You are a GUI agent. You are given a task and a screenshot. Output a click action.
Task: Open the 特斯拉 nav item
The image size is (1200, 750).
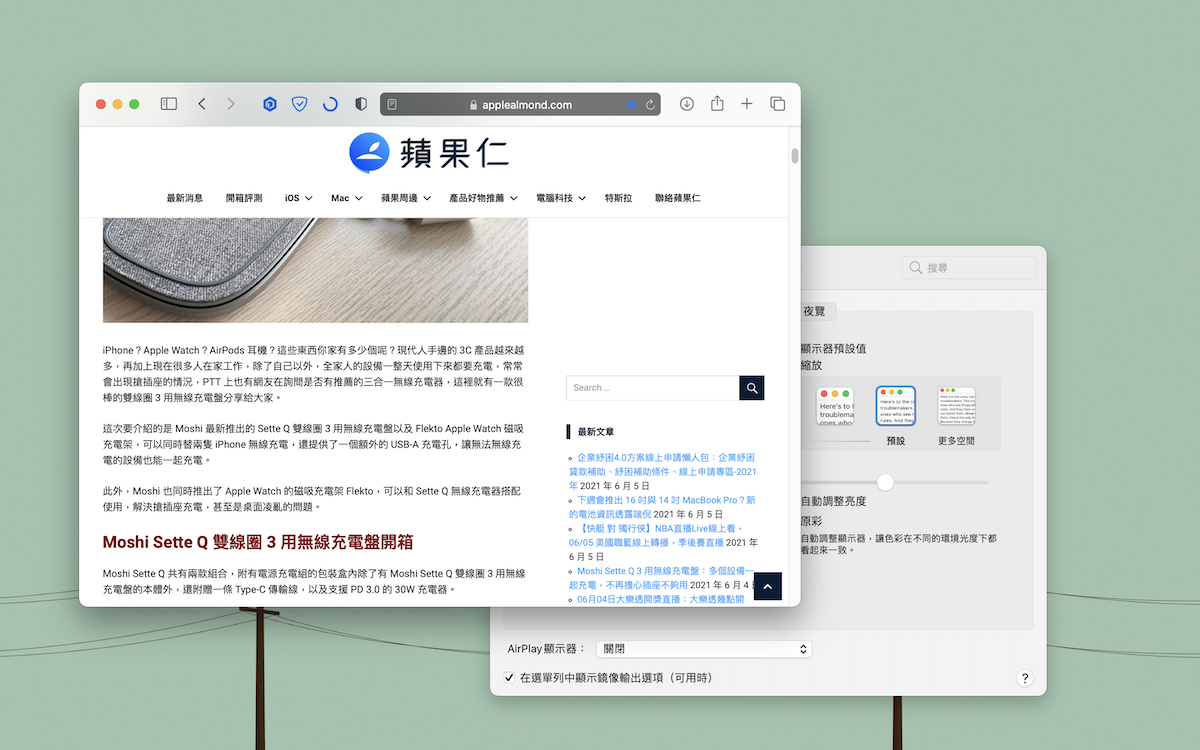(618, 198)
